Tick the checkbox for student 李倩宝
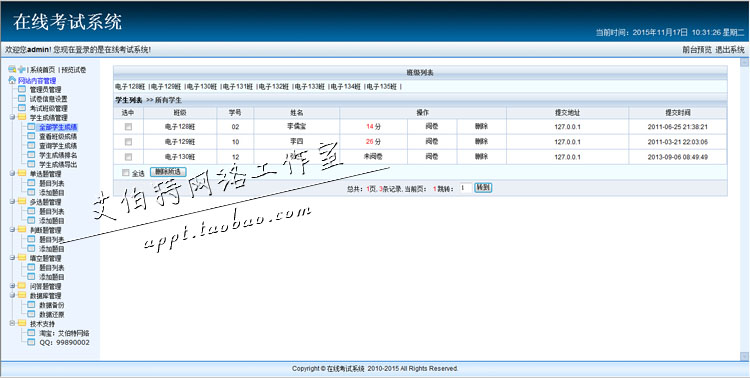This screenshot has width=750, height=378. [x=128, y=127]
